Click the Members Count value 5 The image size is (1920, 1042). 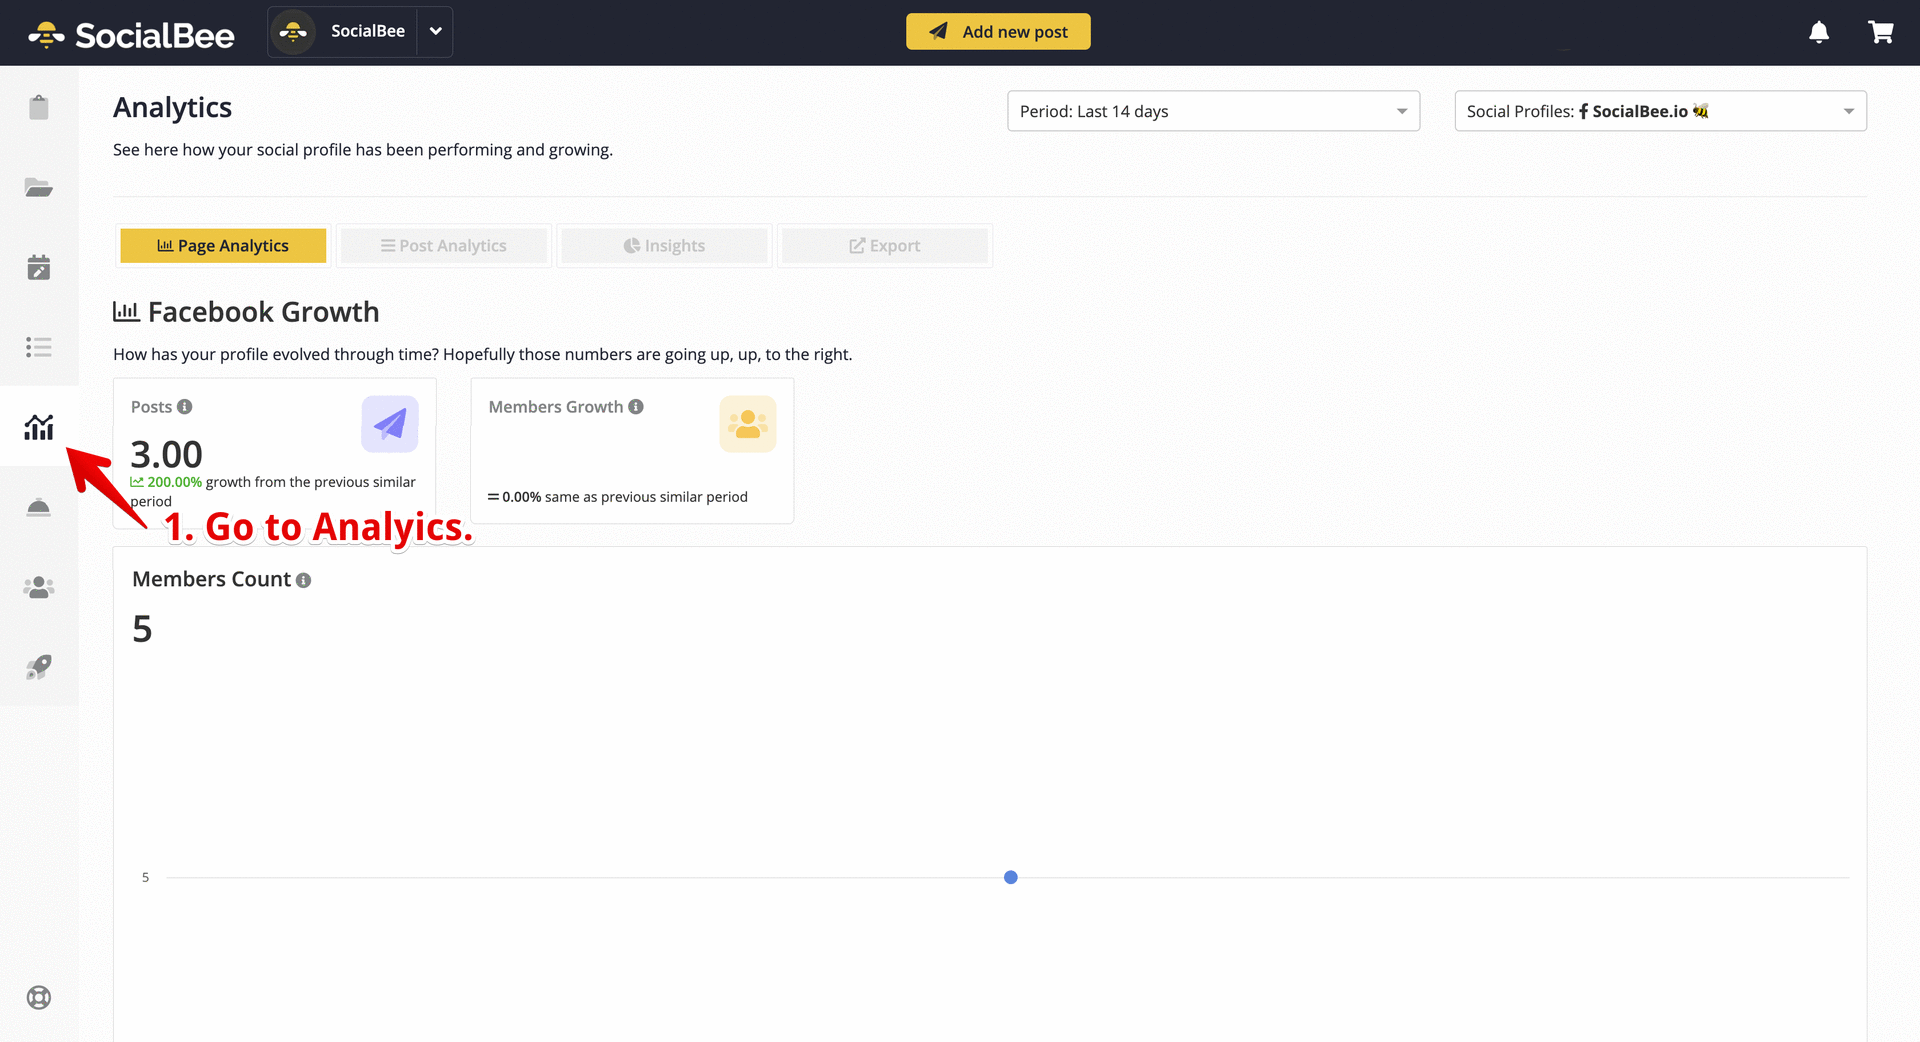click(142, 629)
